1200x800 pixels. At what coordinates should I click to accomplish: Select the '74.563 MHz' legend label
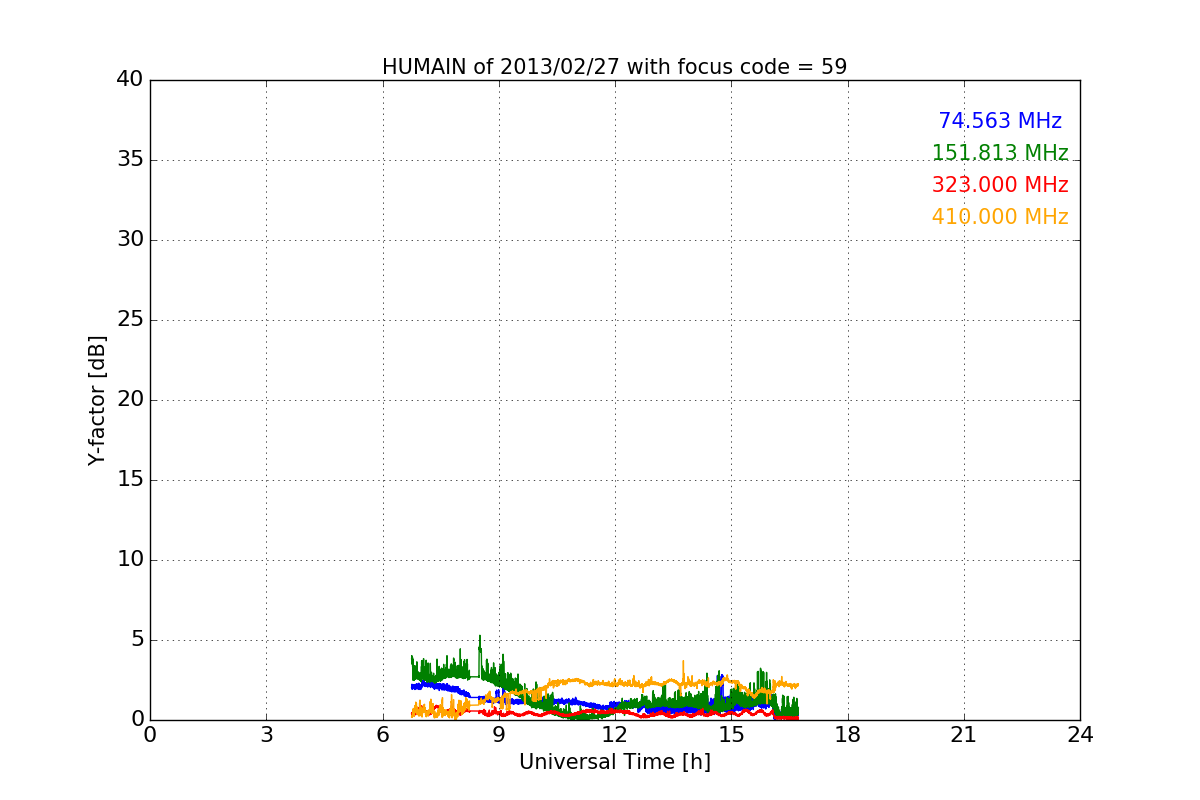pos(1000,121)
